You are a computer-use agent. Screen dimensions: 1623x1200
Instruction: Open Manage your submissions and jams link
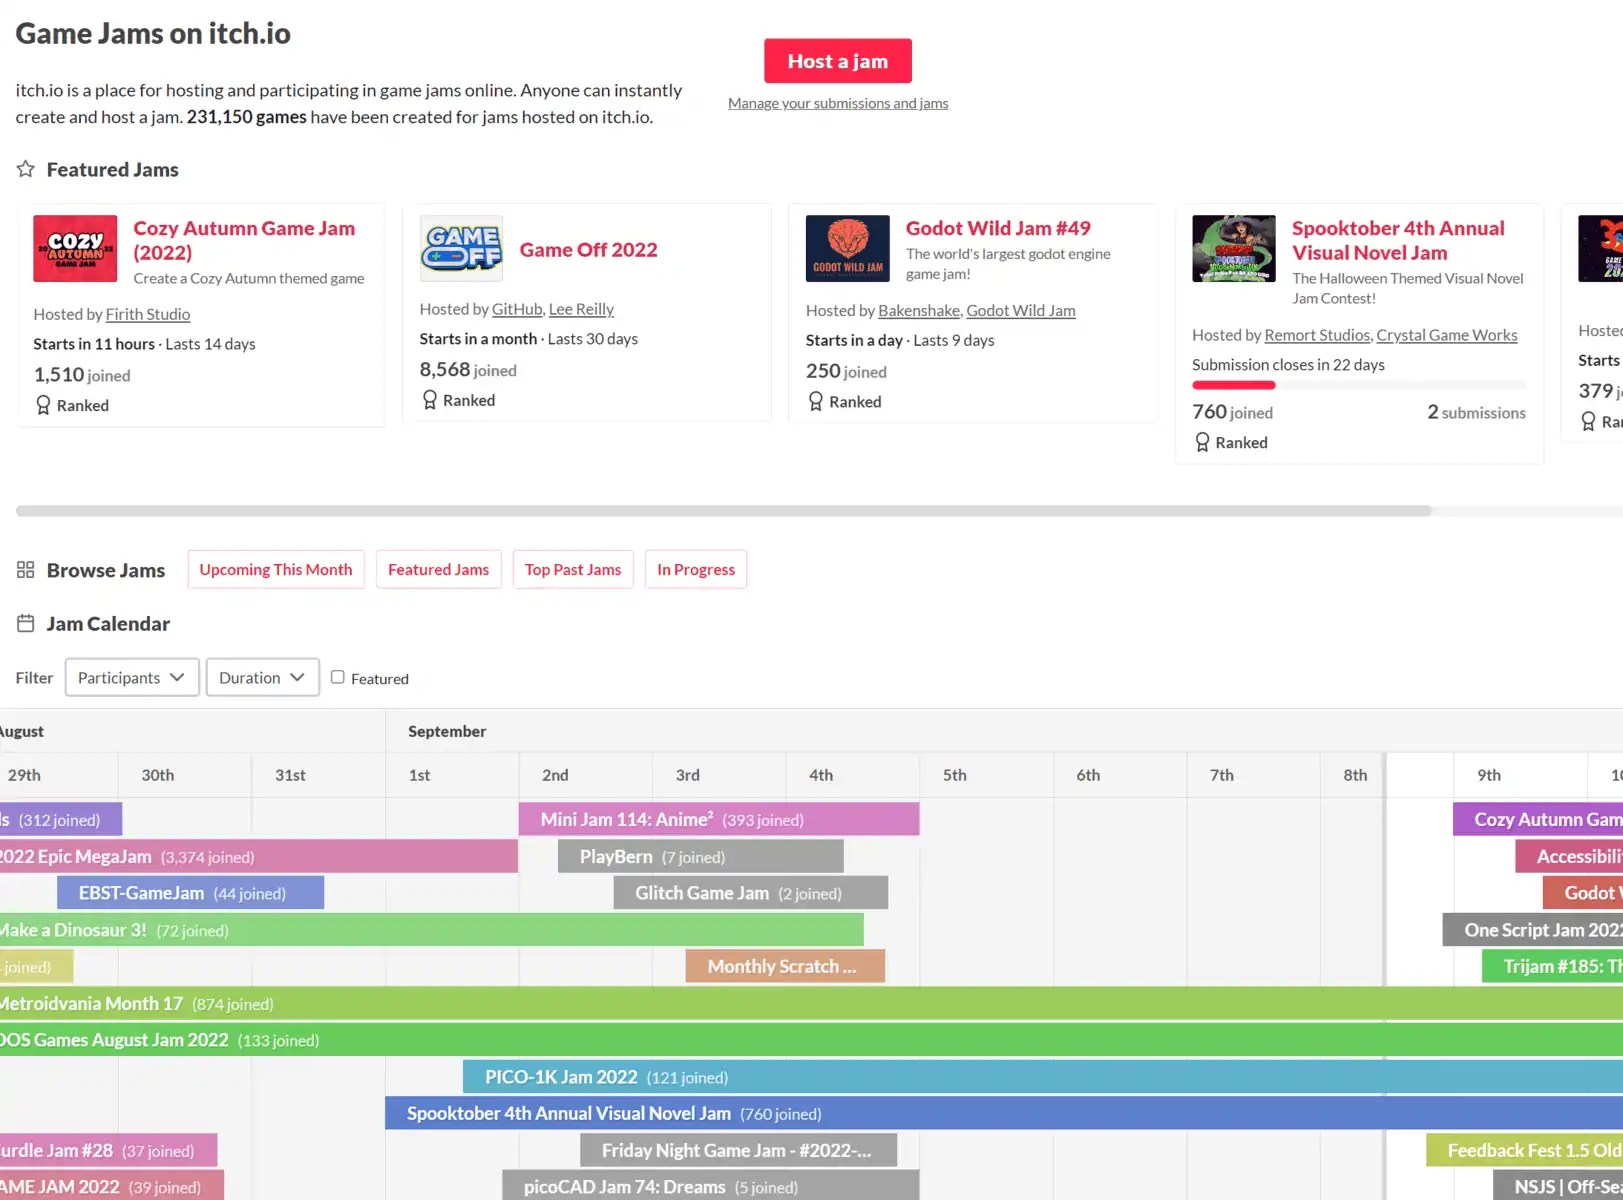point(838,103)
